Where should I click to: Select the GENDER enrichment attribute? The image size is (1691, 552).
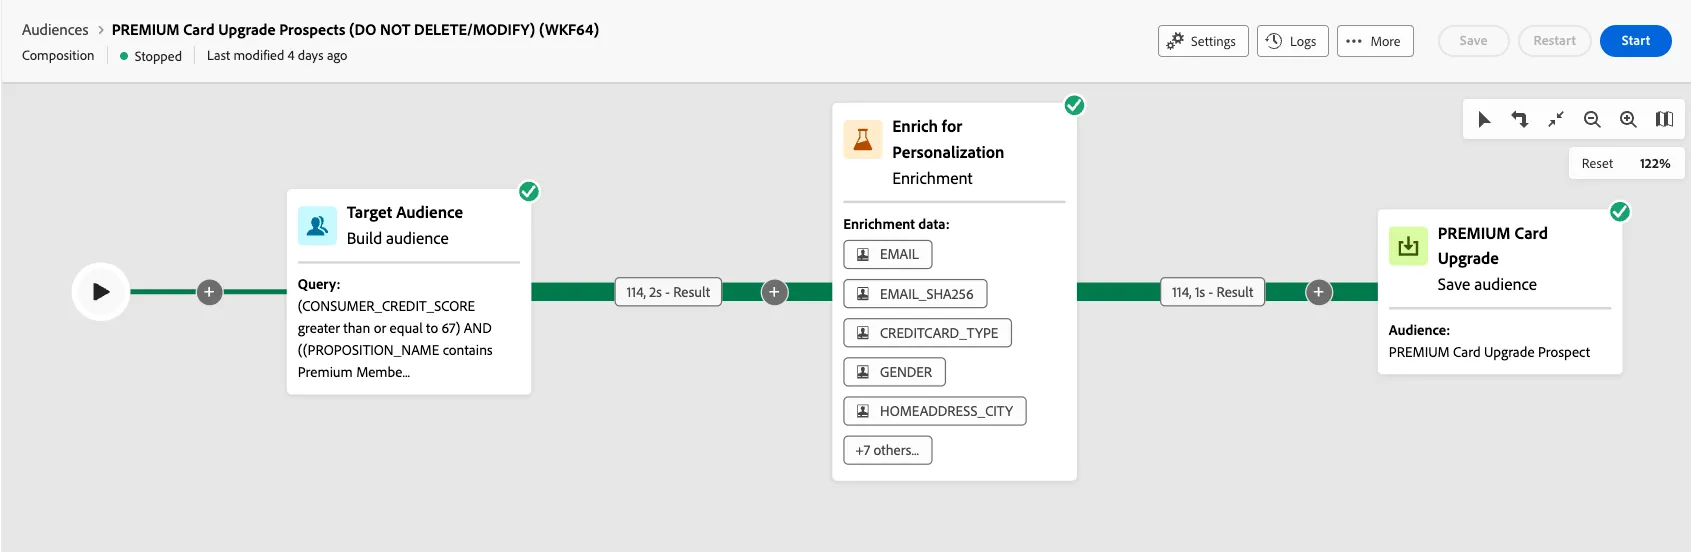click(895, 372)
